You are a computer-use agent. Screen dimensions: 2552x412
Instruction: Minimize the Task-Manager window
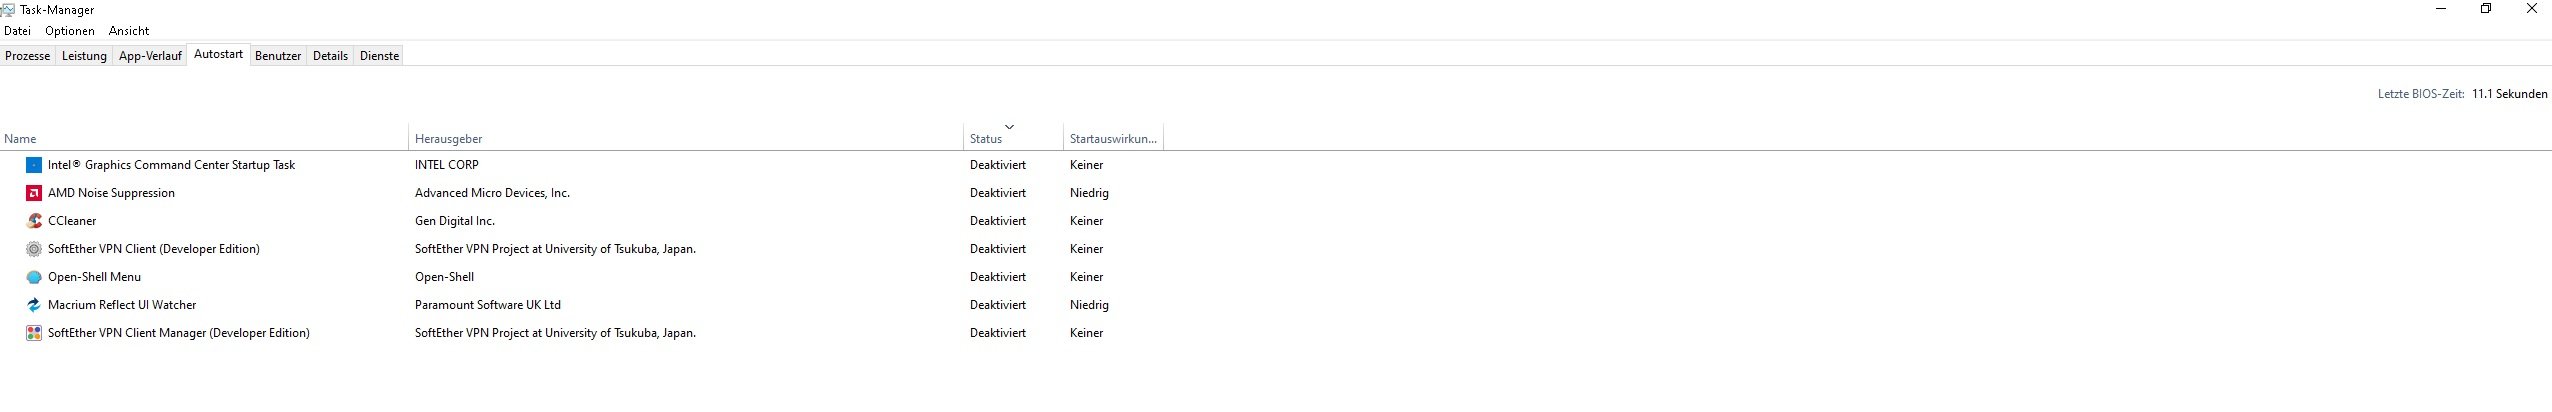[x=2440, y=9]
